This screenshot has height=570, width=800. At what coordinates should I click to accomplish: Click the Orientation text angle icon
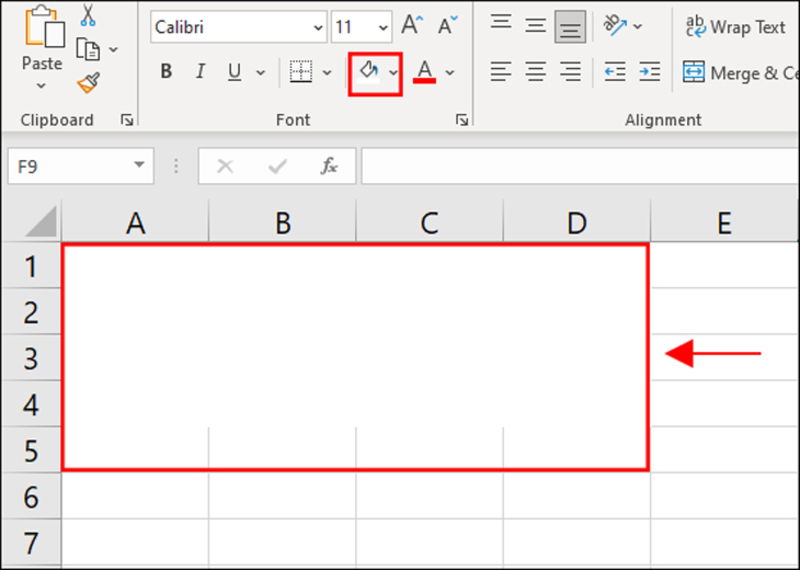614,25
